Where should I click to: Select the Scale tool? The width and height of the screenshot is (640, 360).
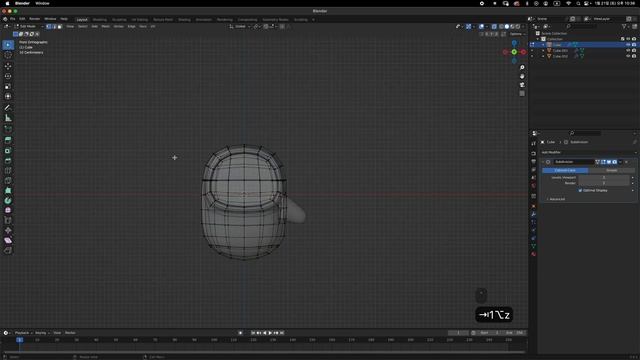click(8, 86)
